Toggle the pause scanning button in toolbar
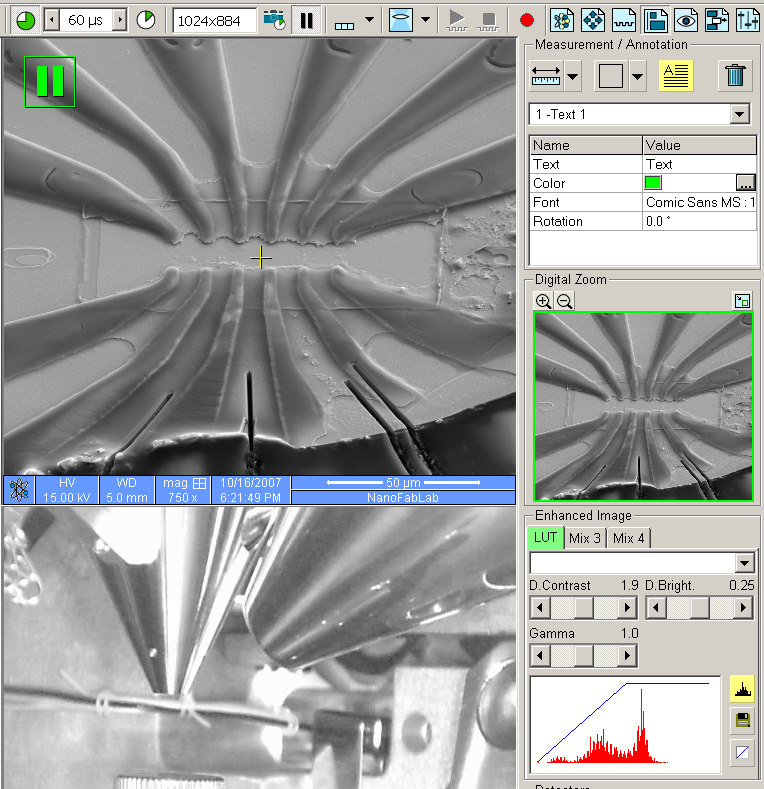The image size is (764, 789). pos(305,20)
